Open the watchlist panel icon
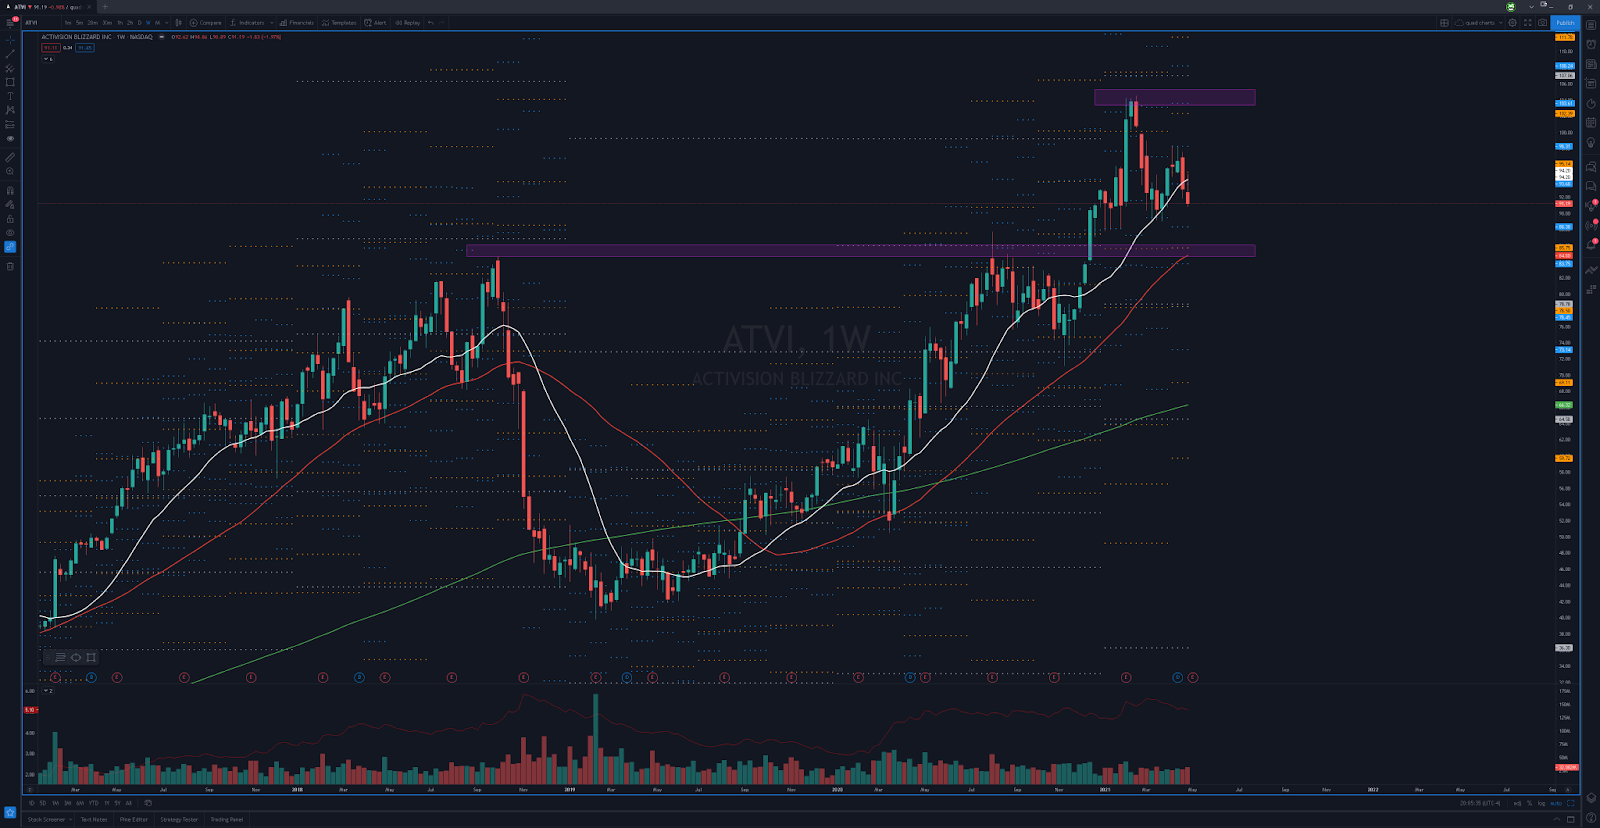The width and height of the screenshot is (1600, 828). click(x=1590, y=25)
